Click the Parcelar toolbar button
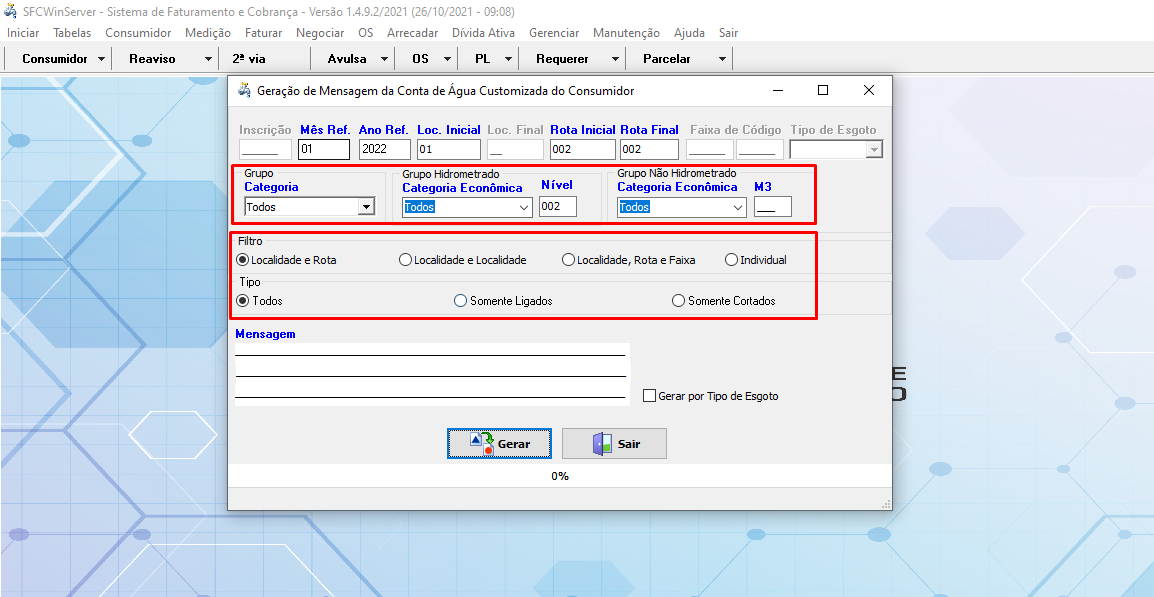The width and height of the screenshot is (1154, 597). pos(667,59)
